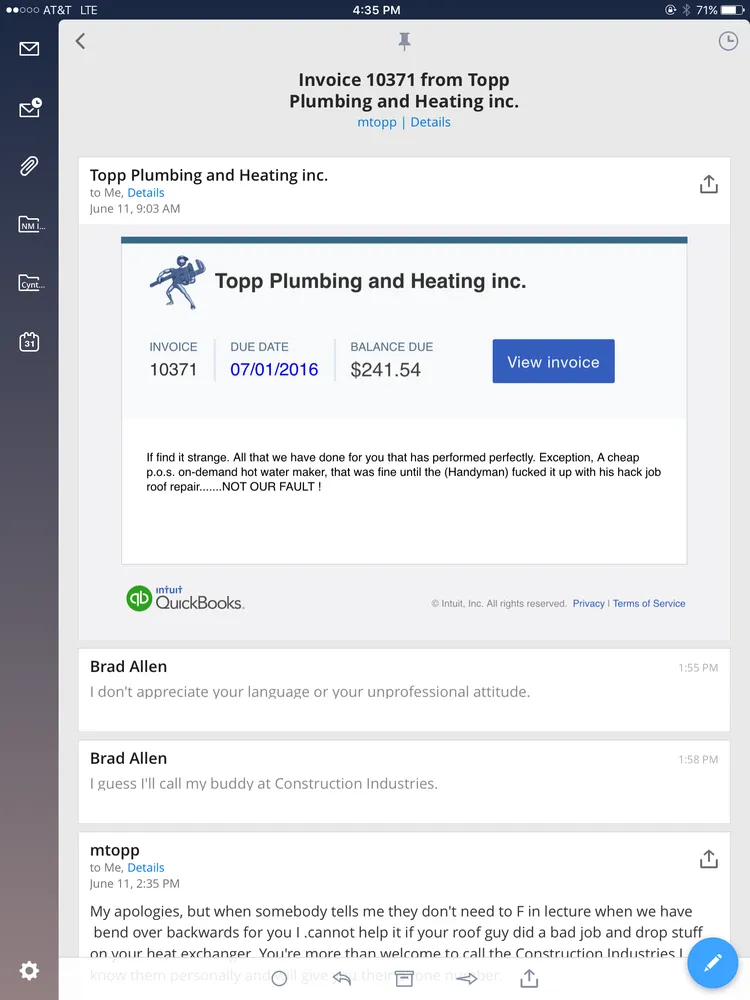Screen dimensions: 750x1000
Task: Select the snoozed mail folder icon
Action: pyautogui.click(x=28, y=107)
